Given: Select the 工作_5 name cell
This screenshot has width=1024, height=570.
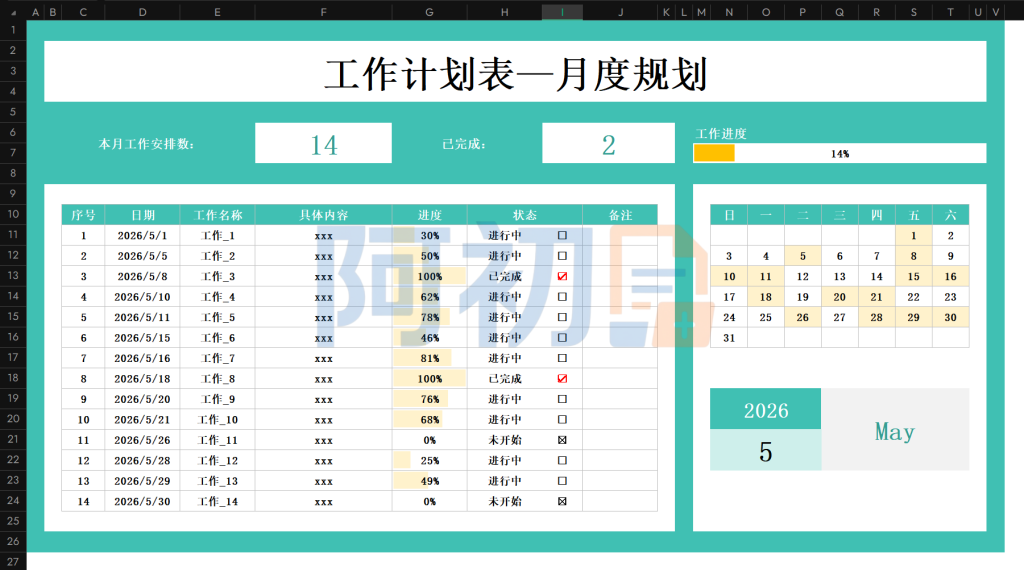Looking at the screenshot, I should click(x=217, y=317).
